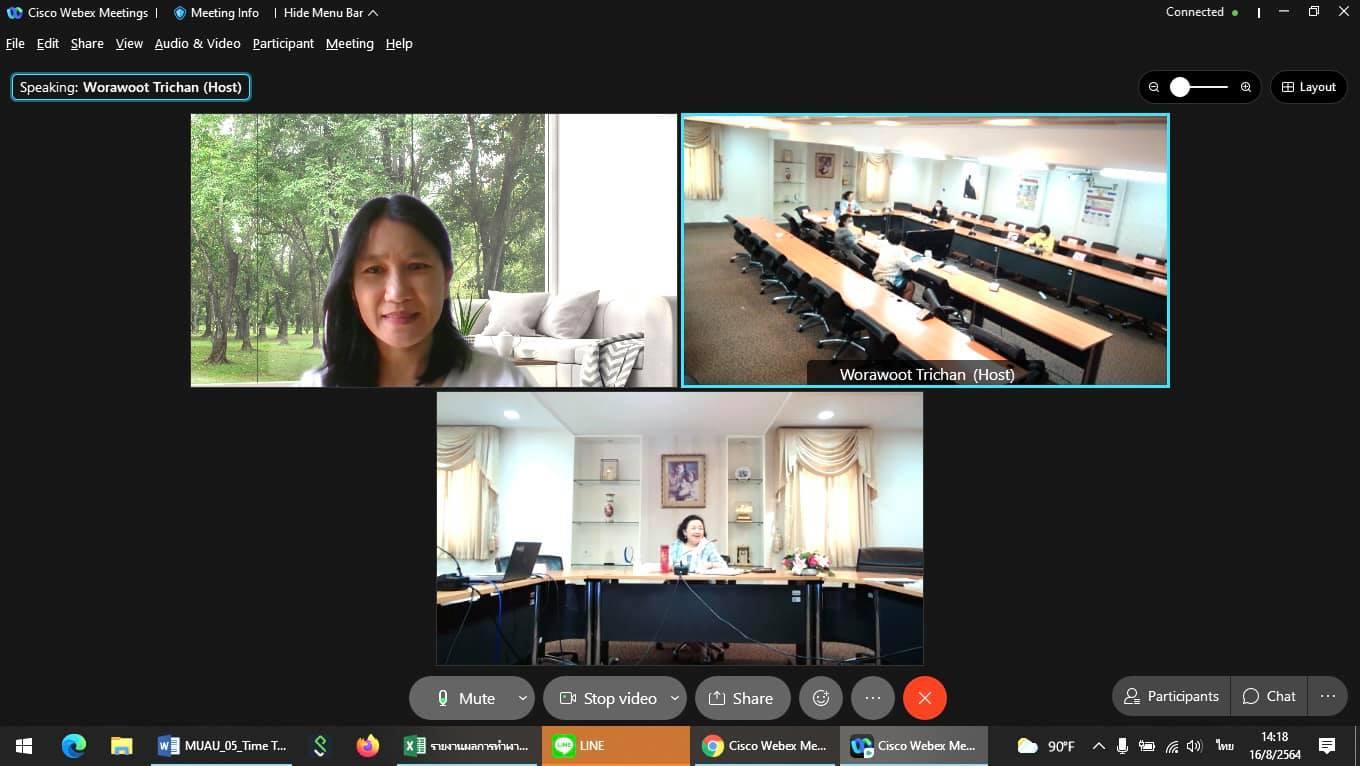Open the Edit menu
Viewport: 1360px width, 766px height.
point(48,43)
